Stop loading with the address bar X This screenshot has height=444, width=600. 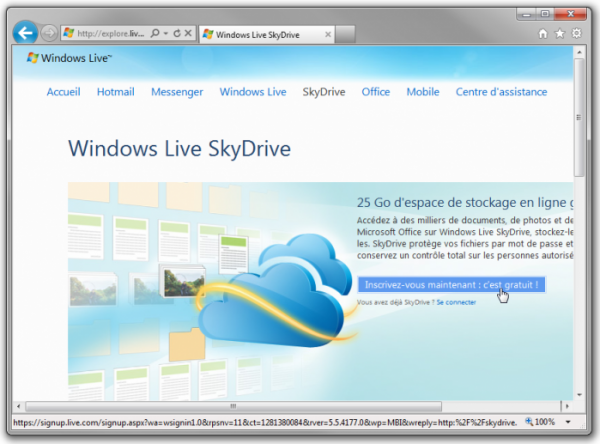click(188, 33)
